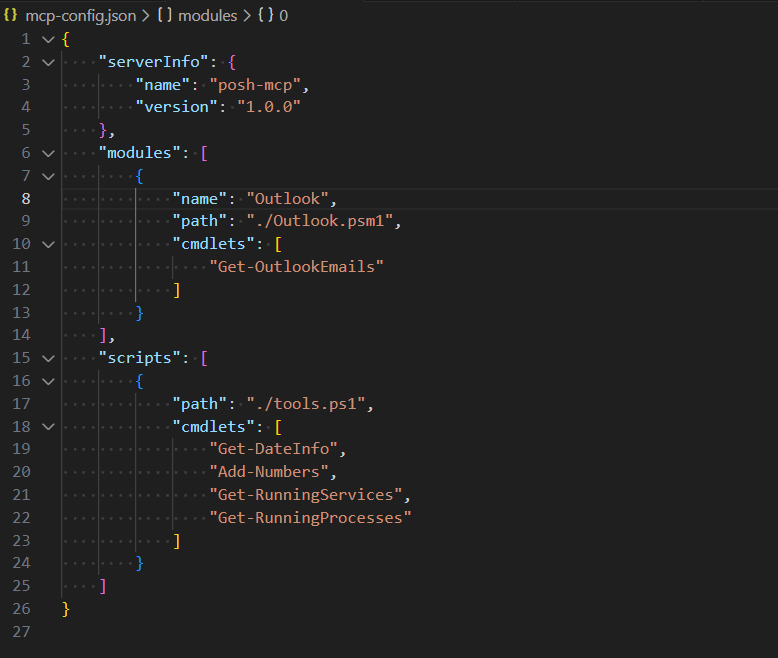Click the "cmdlets" key on line 18
778x658 pixels.
pos(213,426)
